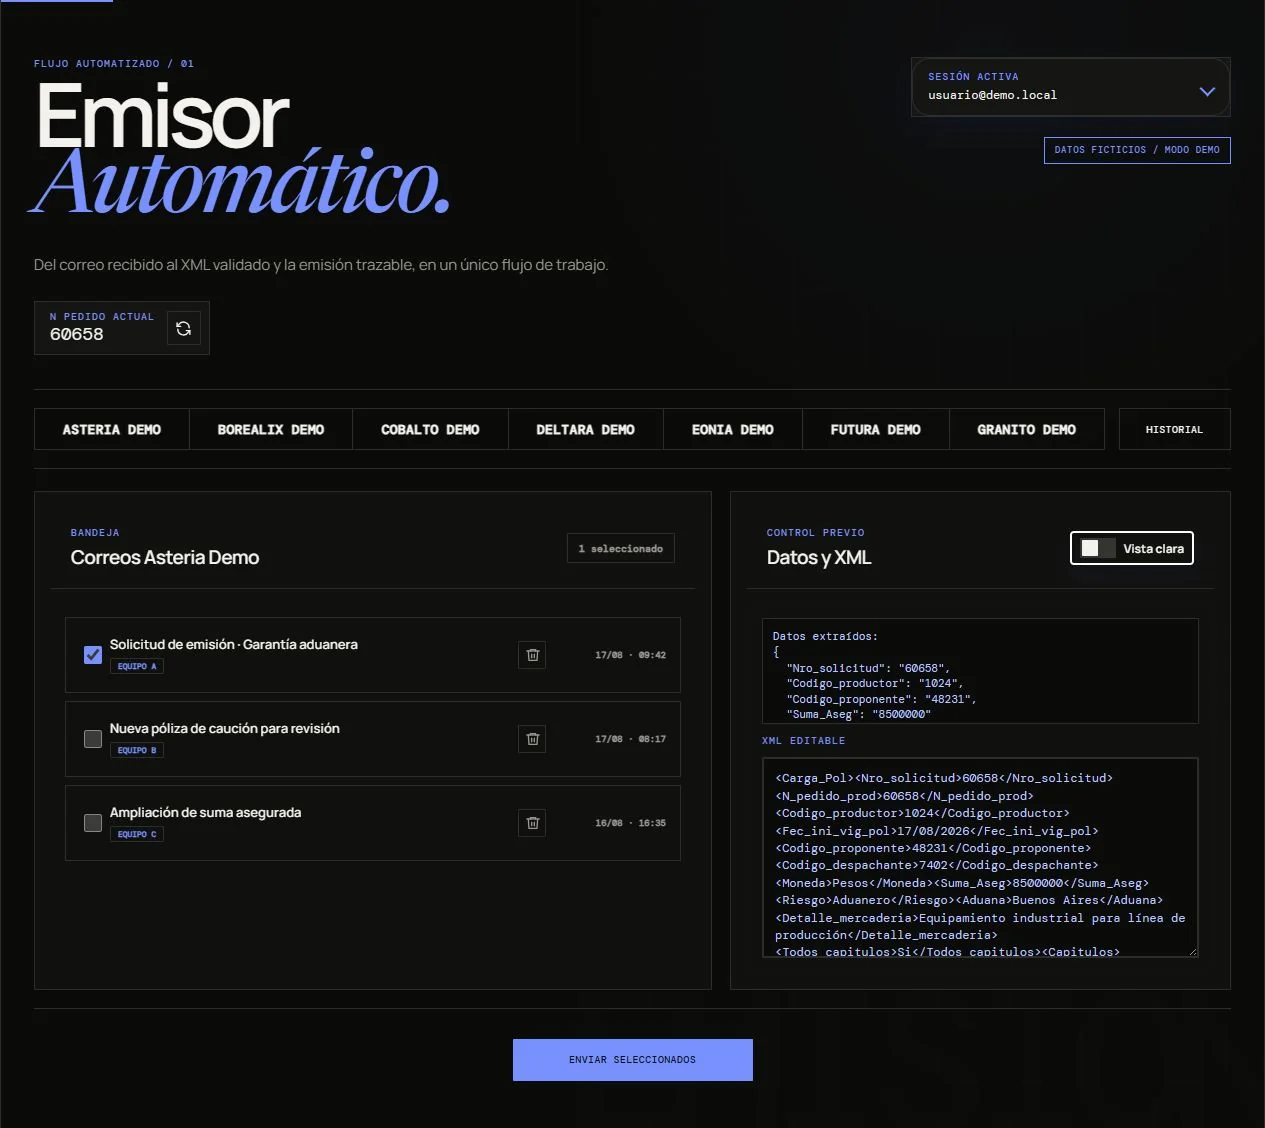
Task: Click the order number 60658 value
Action: pyautogui.click(x=77, y=335)
